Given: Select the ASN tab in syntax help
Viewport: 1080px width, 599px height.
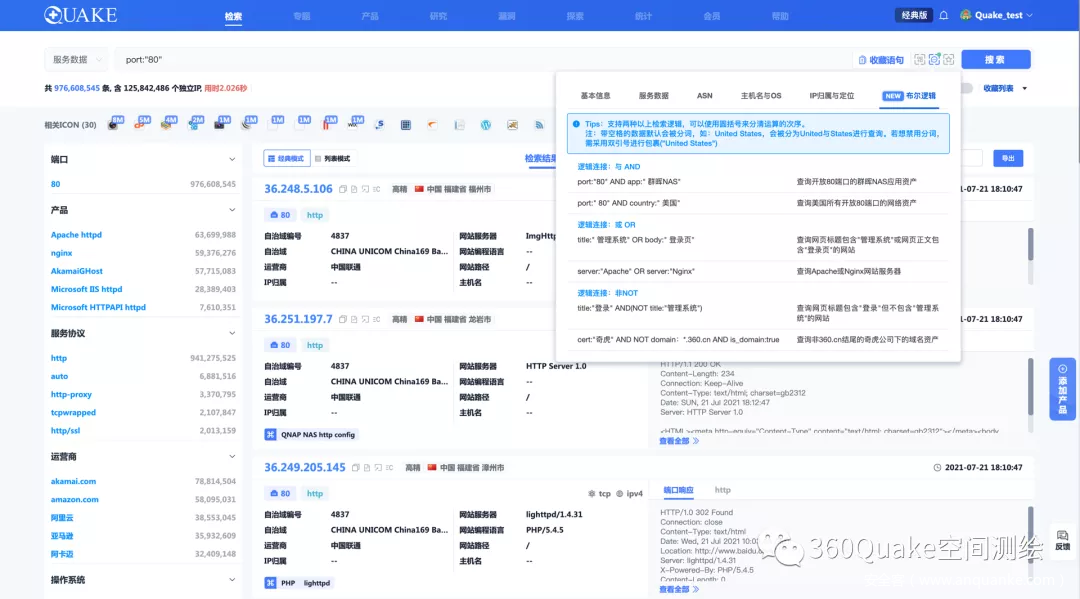Looking at the screenshot, I should click(x=704, y=96).
